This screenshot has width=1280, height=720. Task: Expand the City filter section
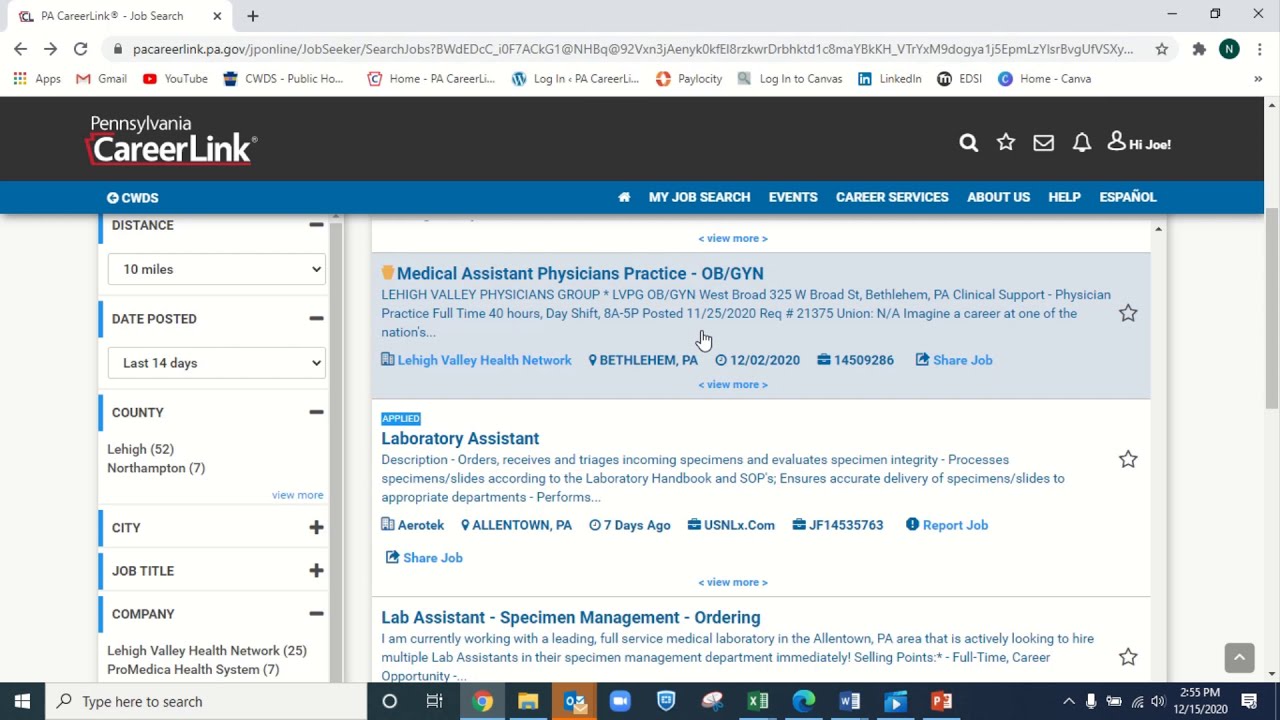(x=316, y=527)
